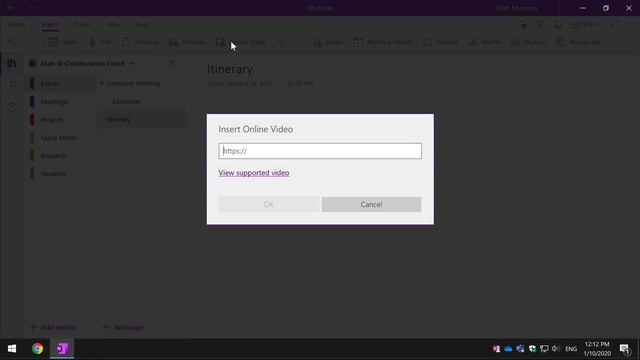This screenshot has width=640, height=360.
Task: Click the Share button at top right
Action: (584, 24)
